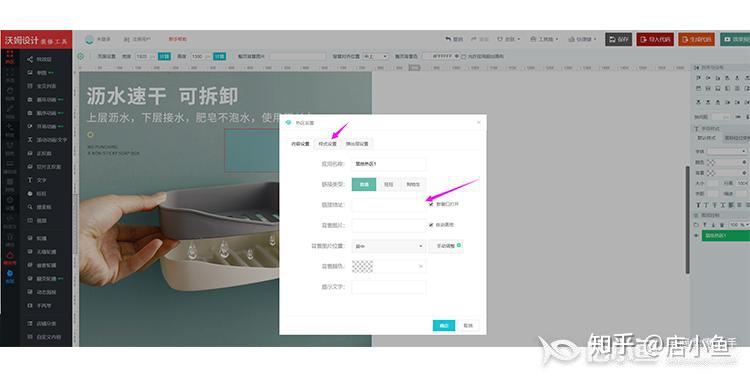
Task: Click the page height field showing 1300
Action: pyautogui.click(x=200, y=56)
